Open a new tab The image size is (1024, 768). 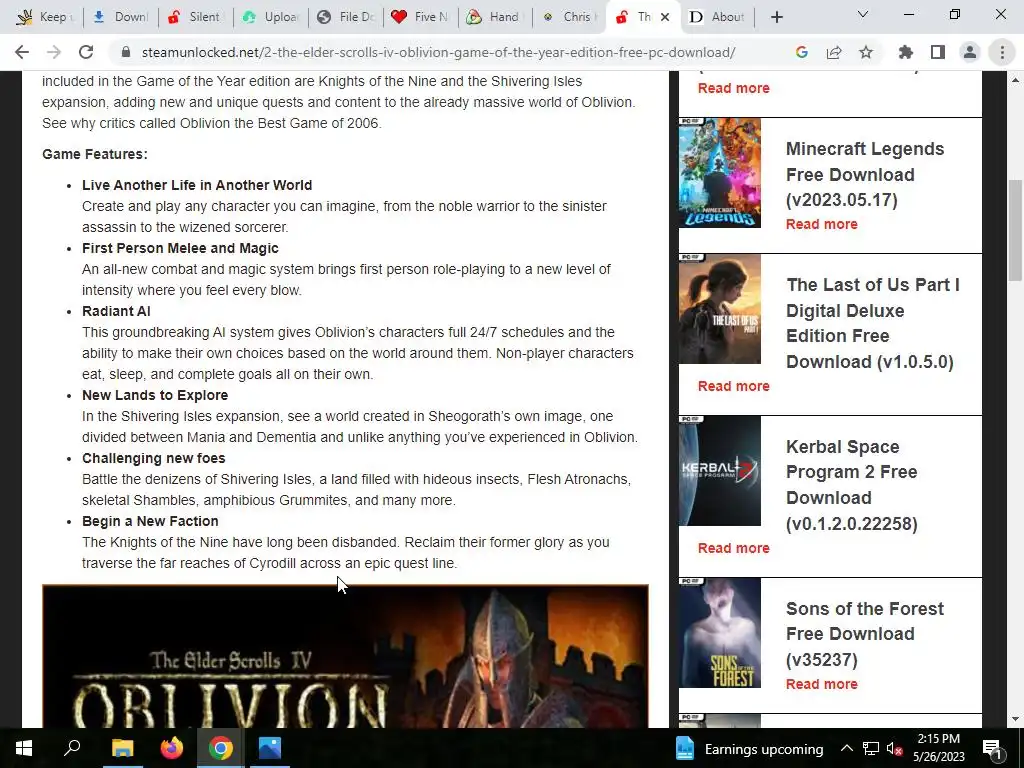pyautogui.click(x=776, y=17)
